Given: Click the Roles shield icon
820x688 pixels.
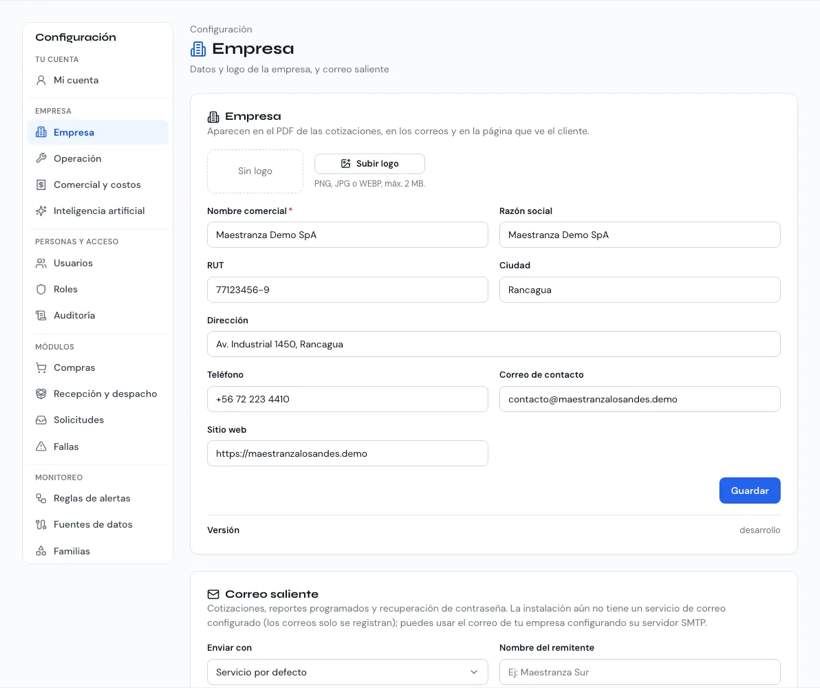Looking at the screenshot, I should pos(41,289).
